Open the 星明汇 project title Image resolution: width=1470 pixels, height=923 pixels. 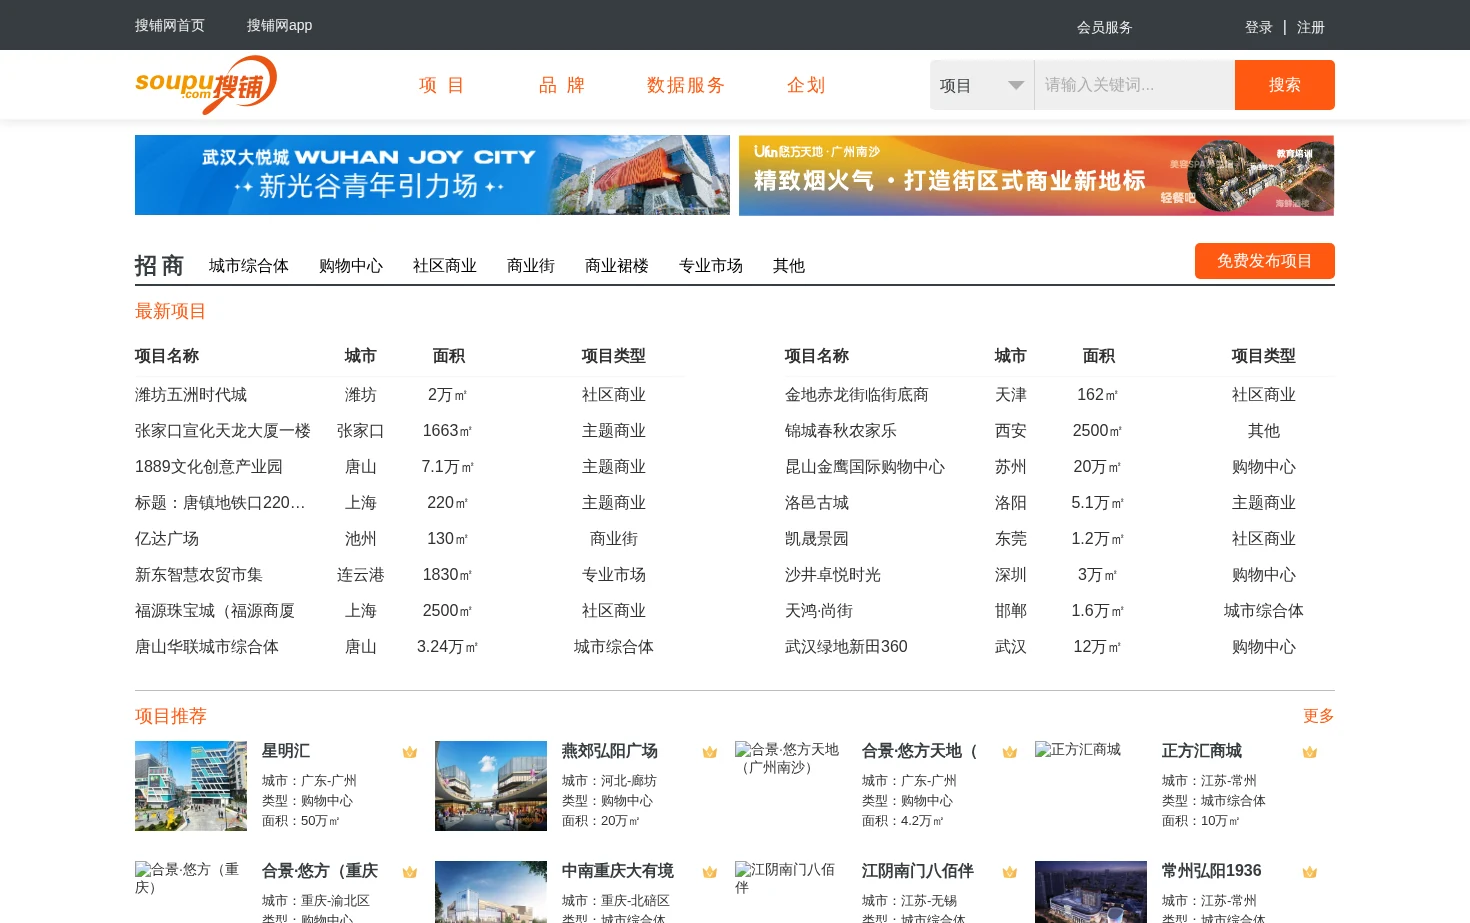click(286, 751)
